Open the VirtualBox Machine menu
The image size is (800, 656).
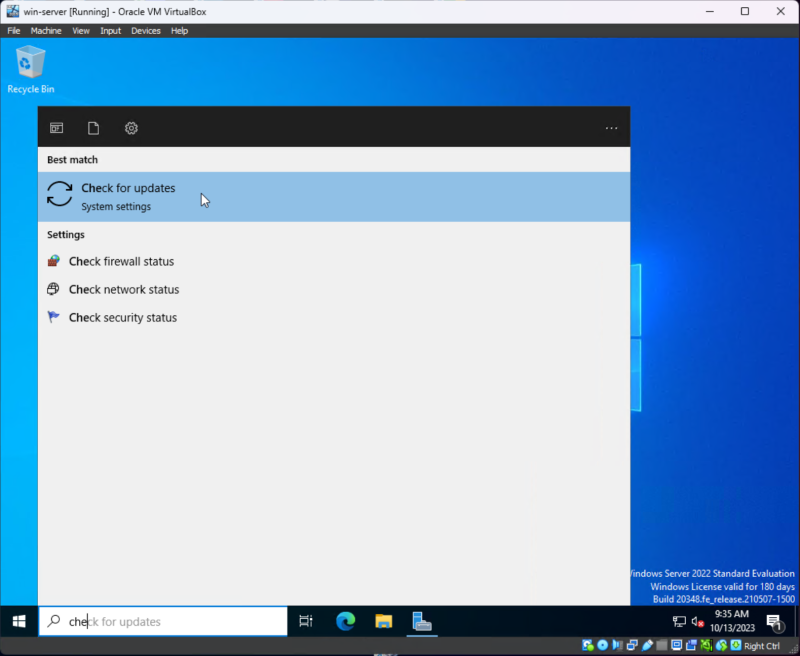[x=46, y=31]
